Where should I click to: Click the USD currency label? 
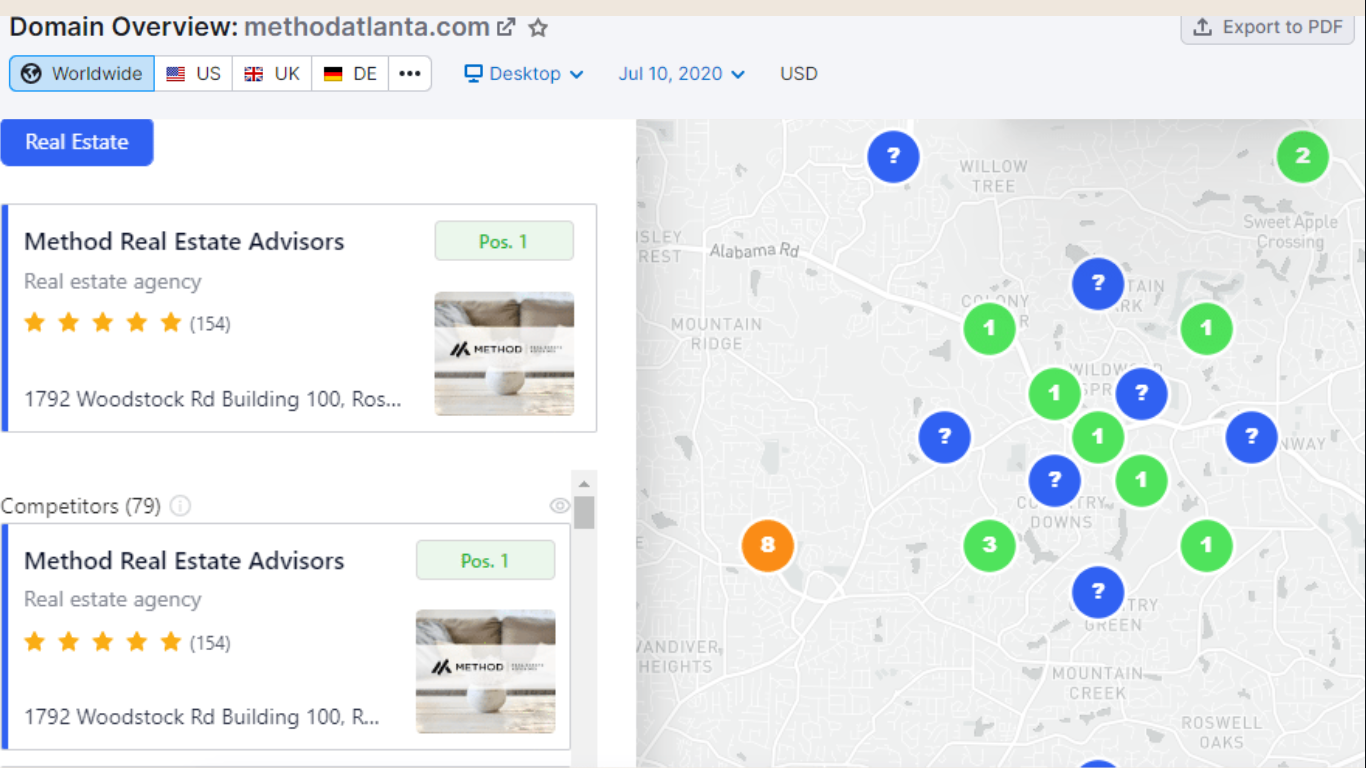click(799, 74)
